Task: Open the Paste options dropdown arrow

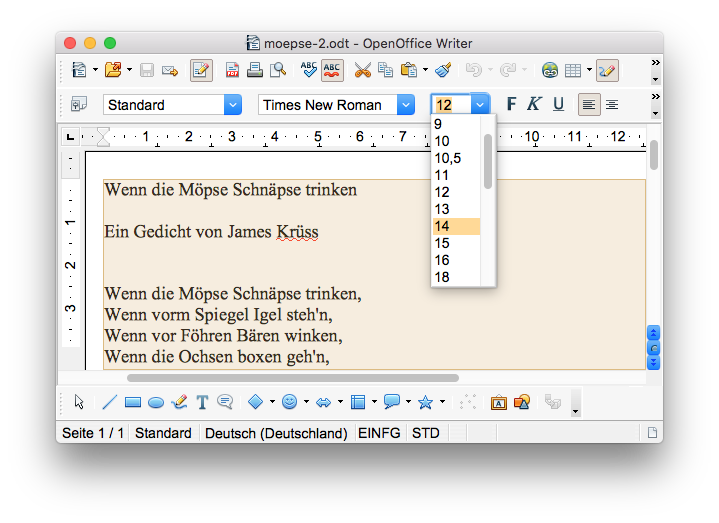Action: pos(426,70)
